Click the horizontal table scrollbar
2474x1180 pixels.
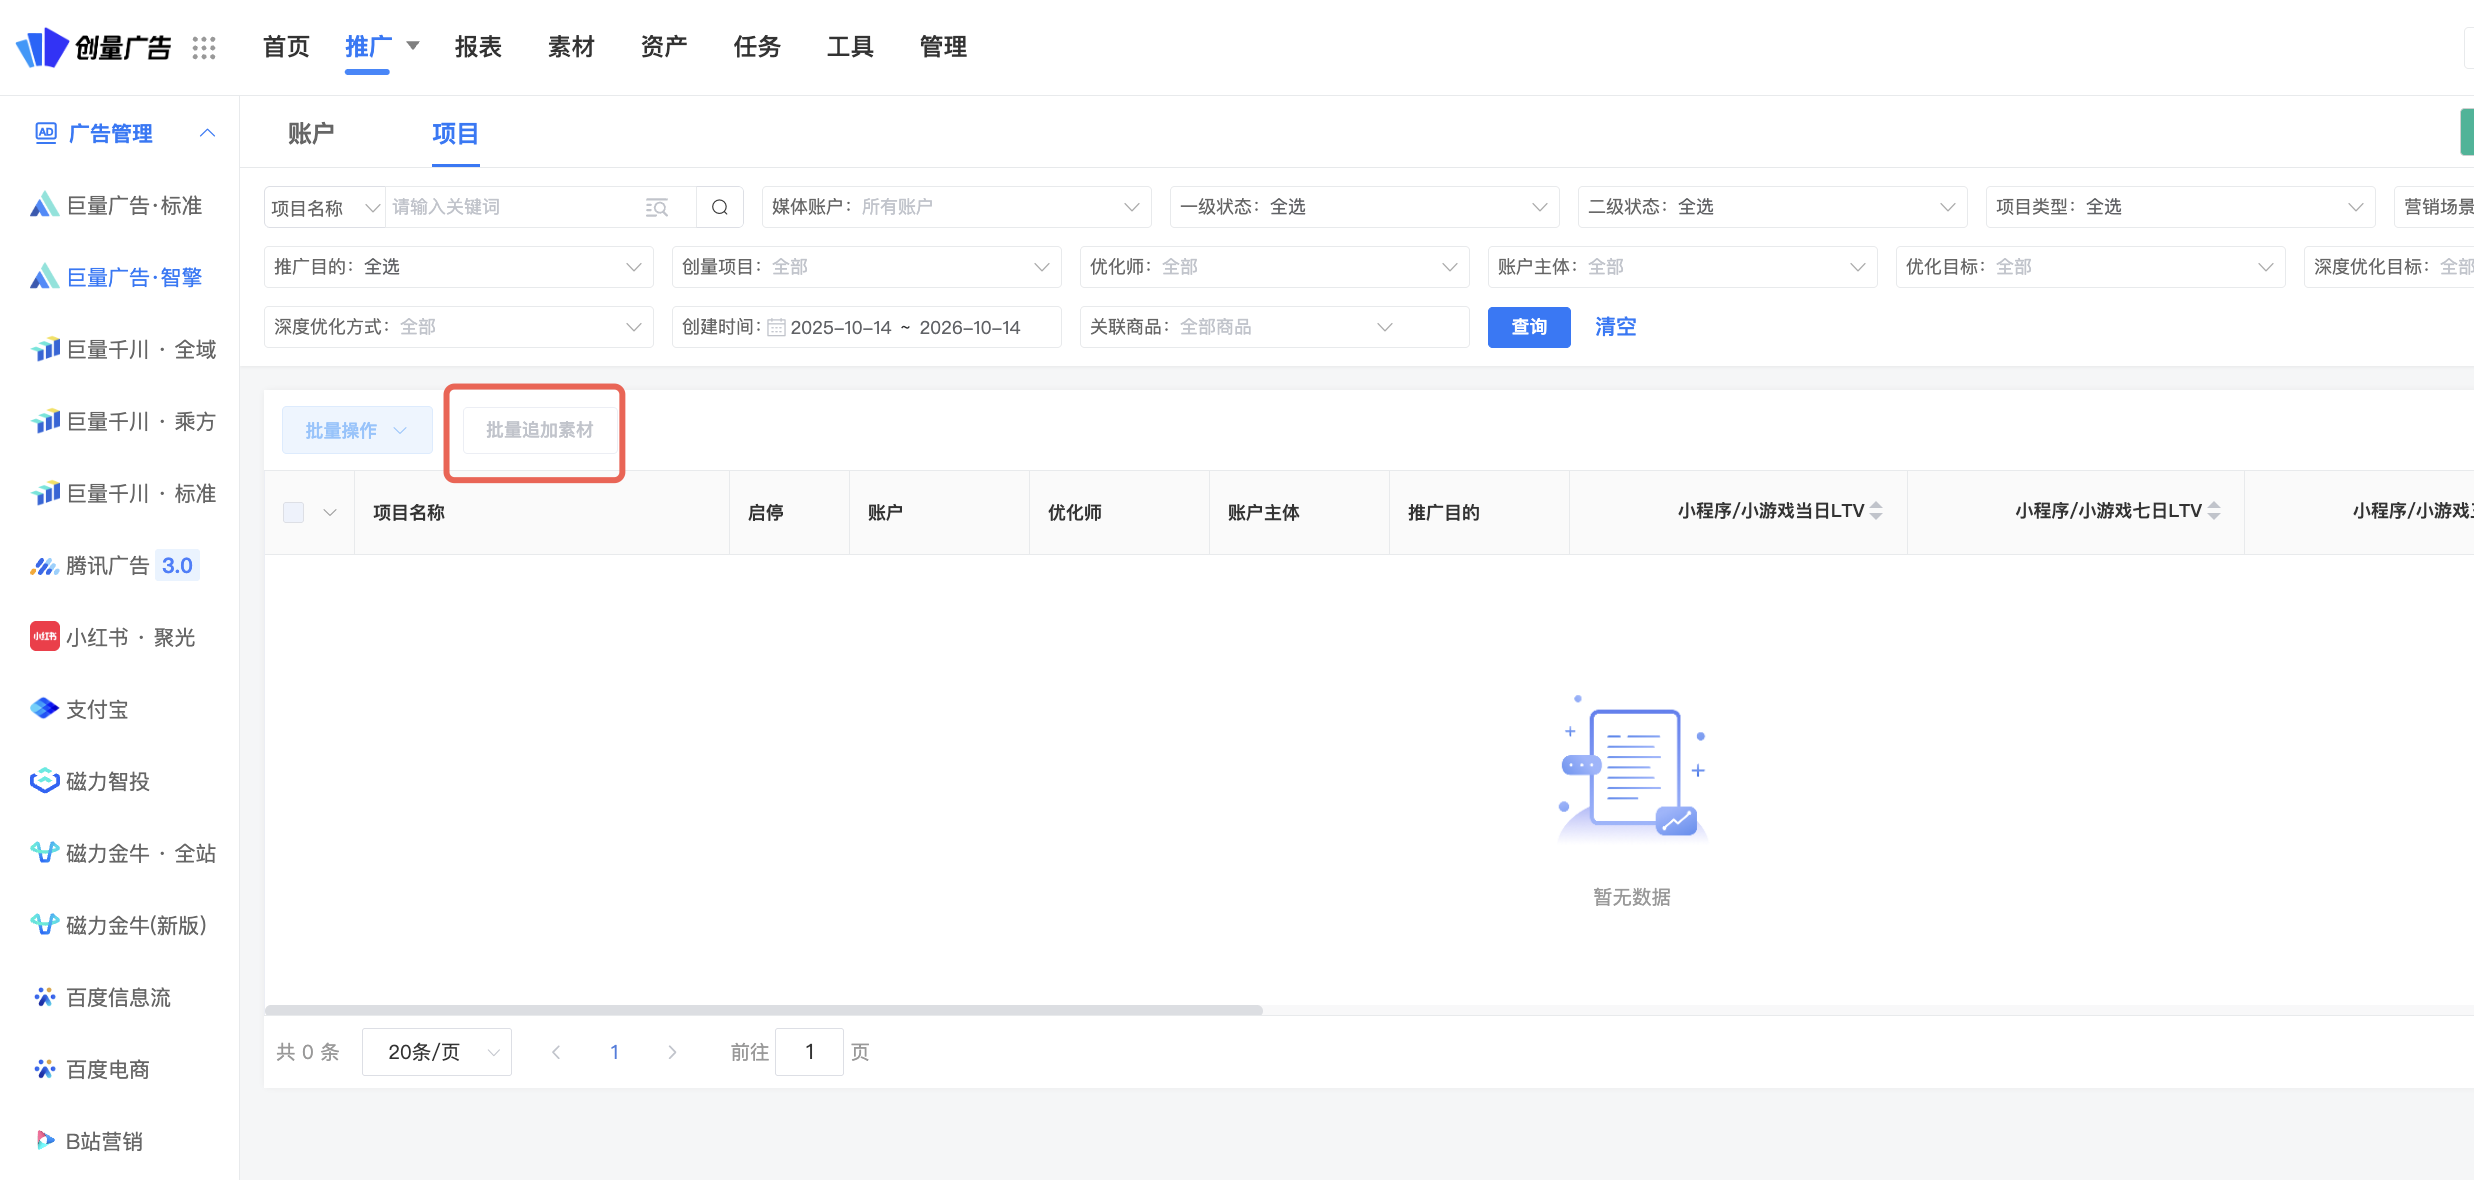click(764, 1010)
